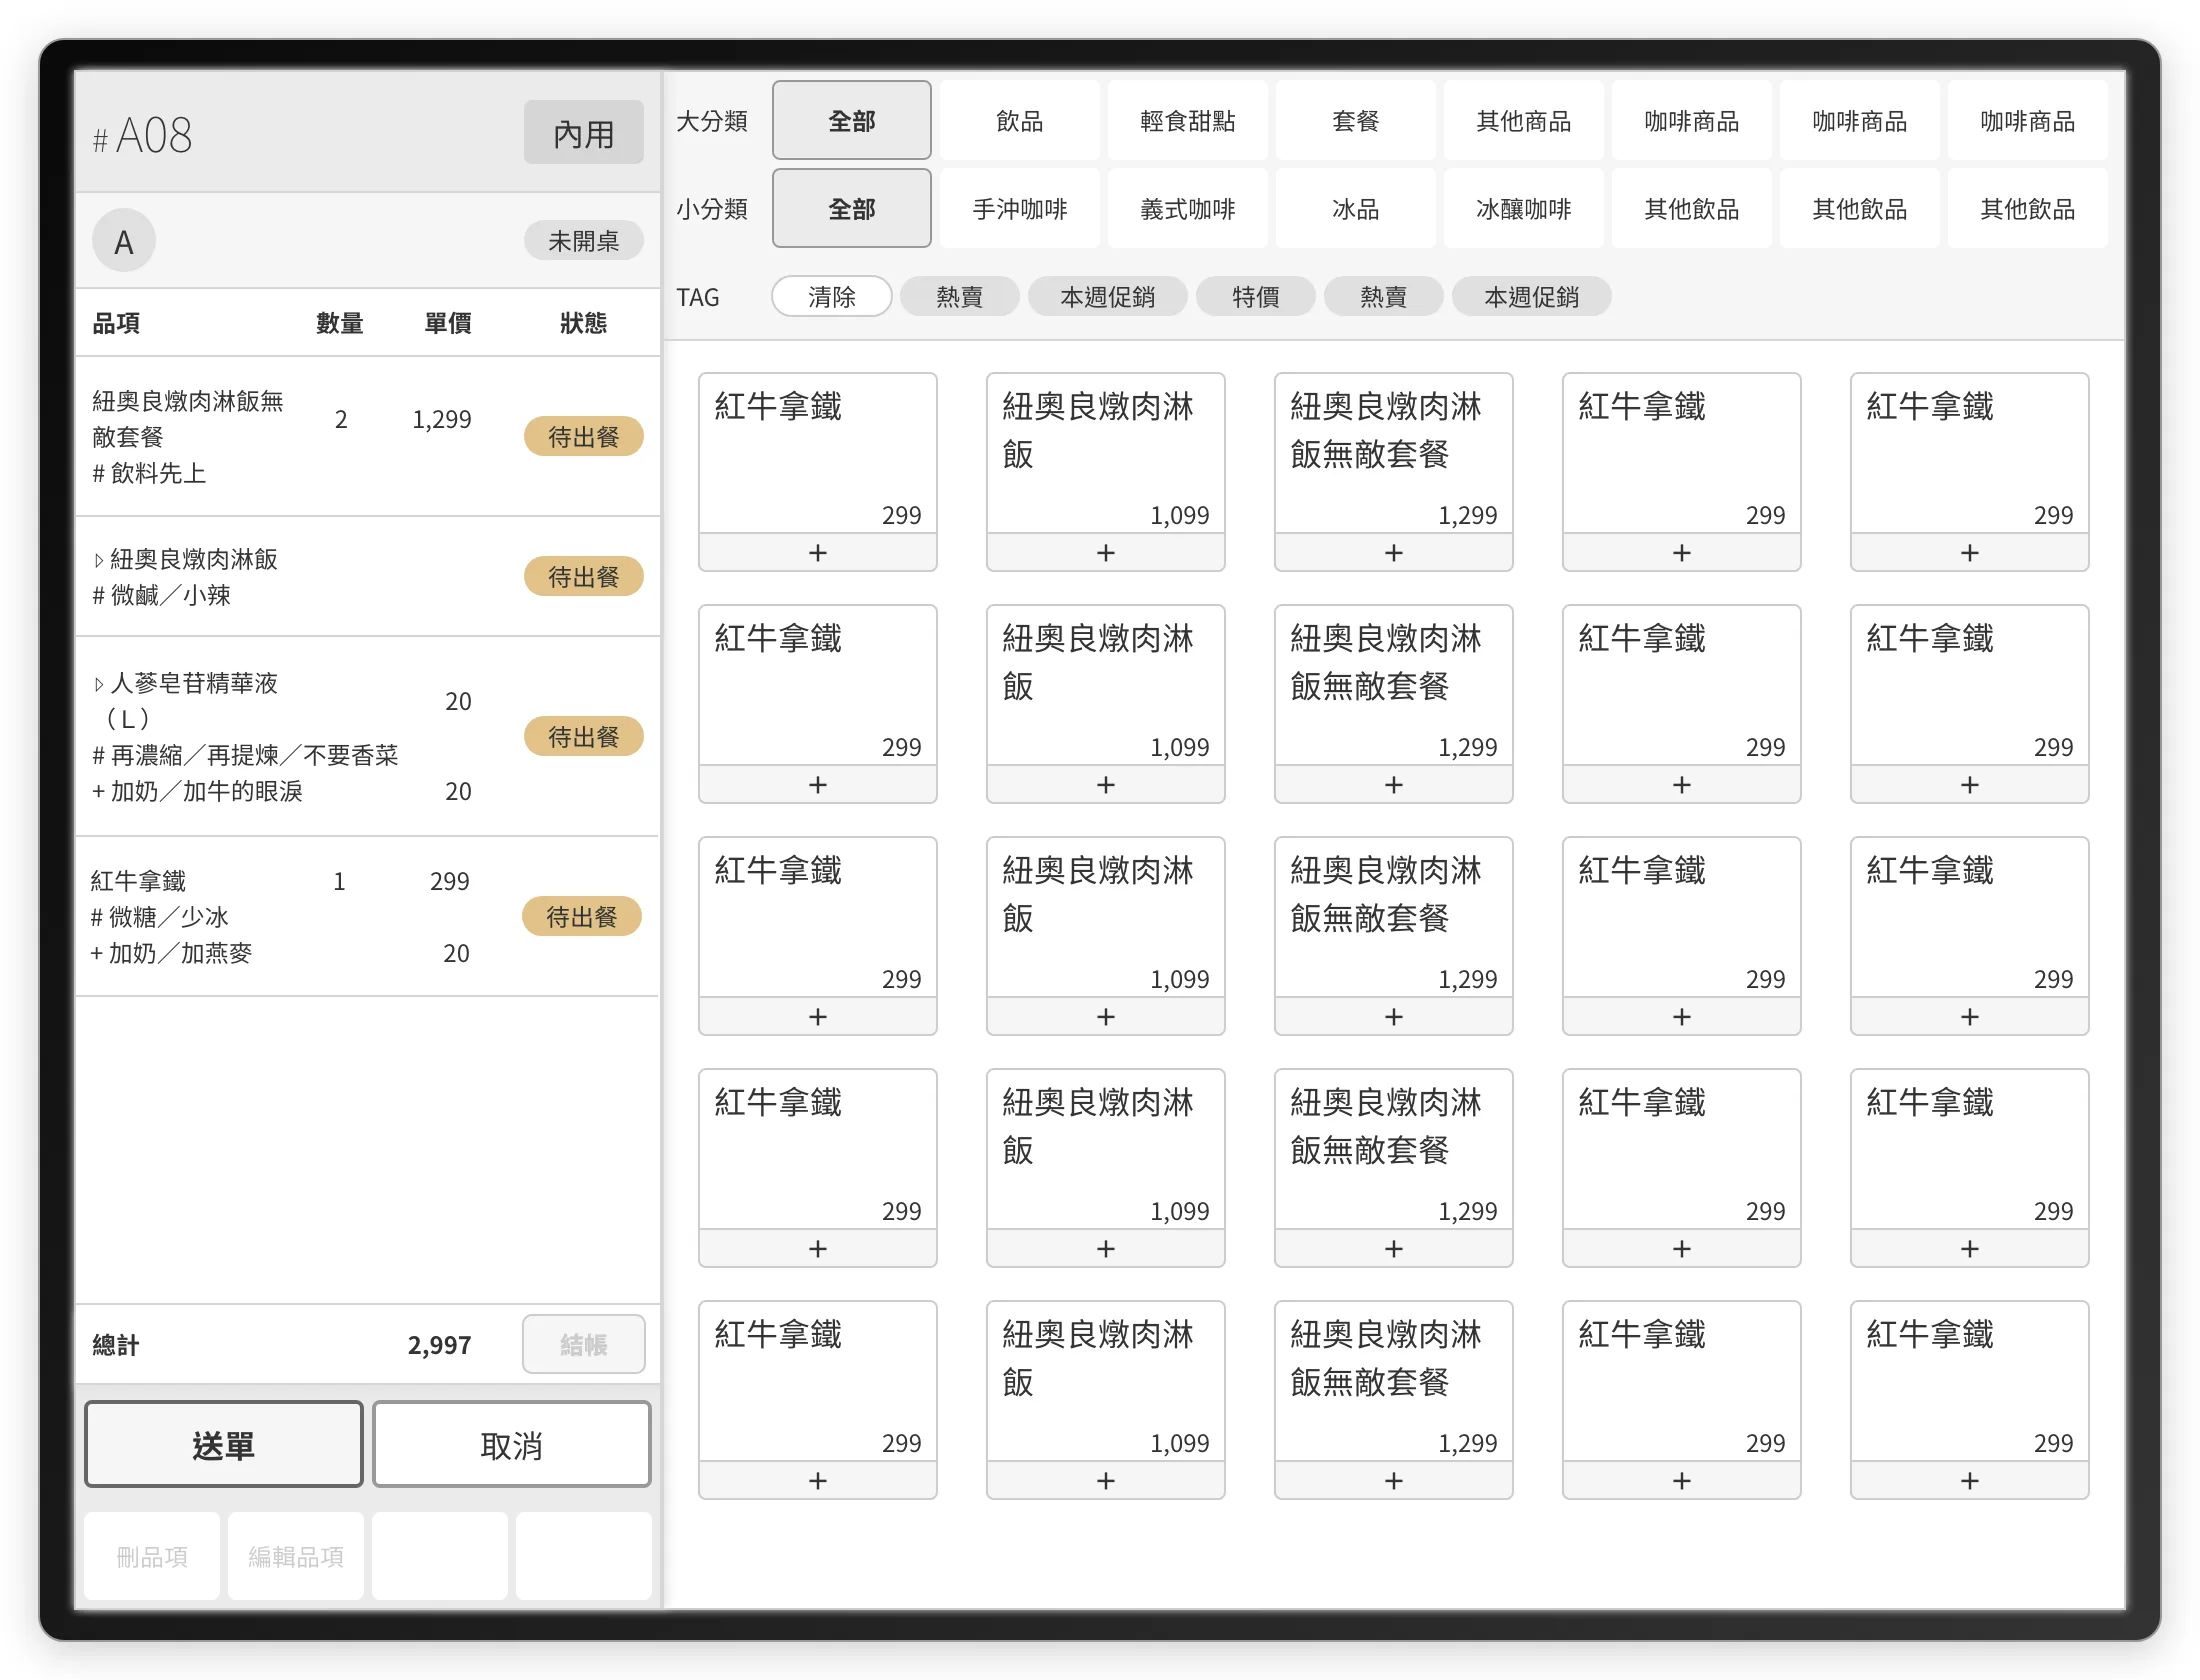Tap plus under 紐奧良燉肉淋飯 in third product row

[1105, 1017]
